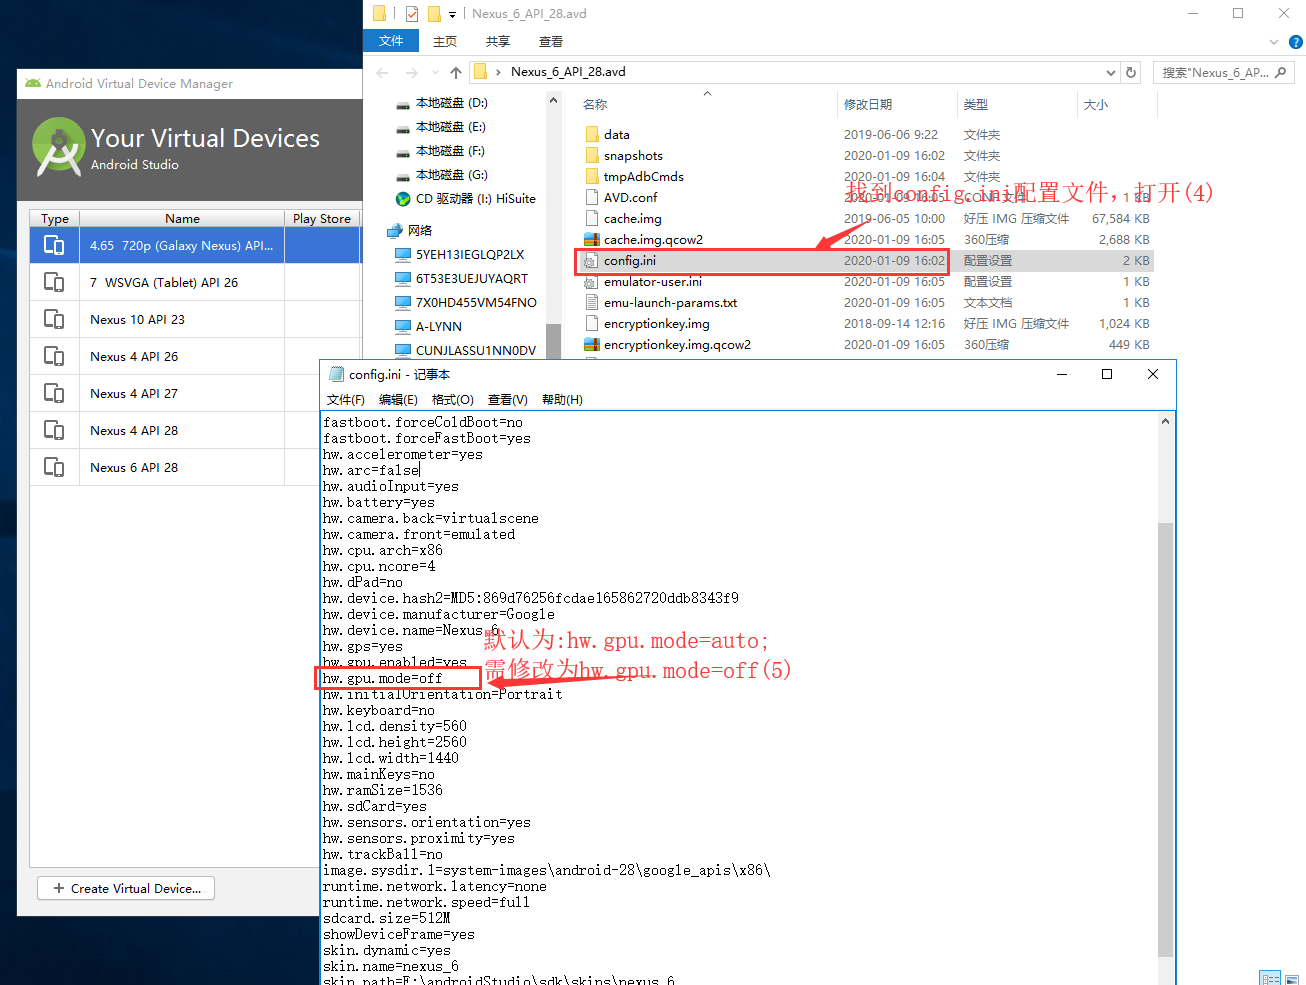Click the navigation pane scroll up arrow

(553, 100)
